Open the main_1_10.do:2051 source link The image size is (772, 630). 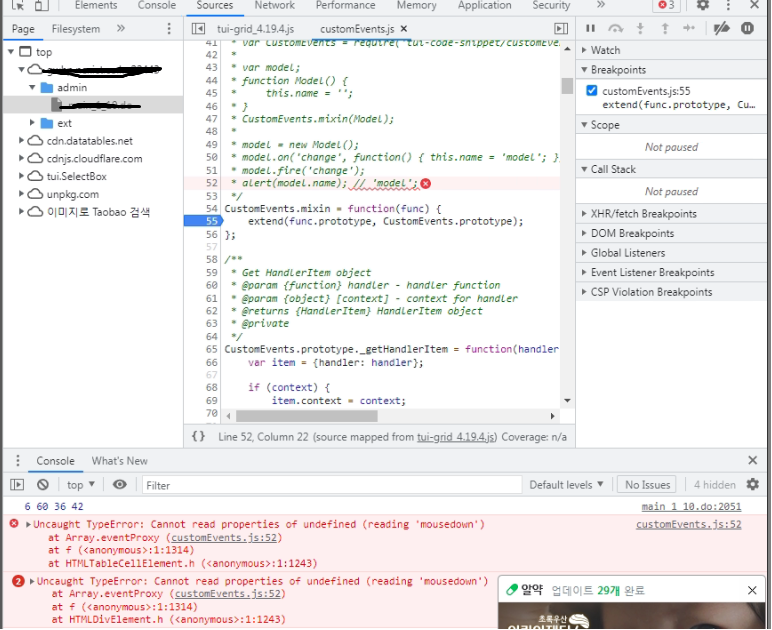click(x=691, y=506)
